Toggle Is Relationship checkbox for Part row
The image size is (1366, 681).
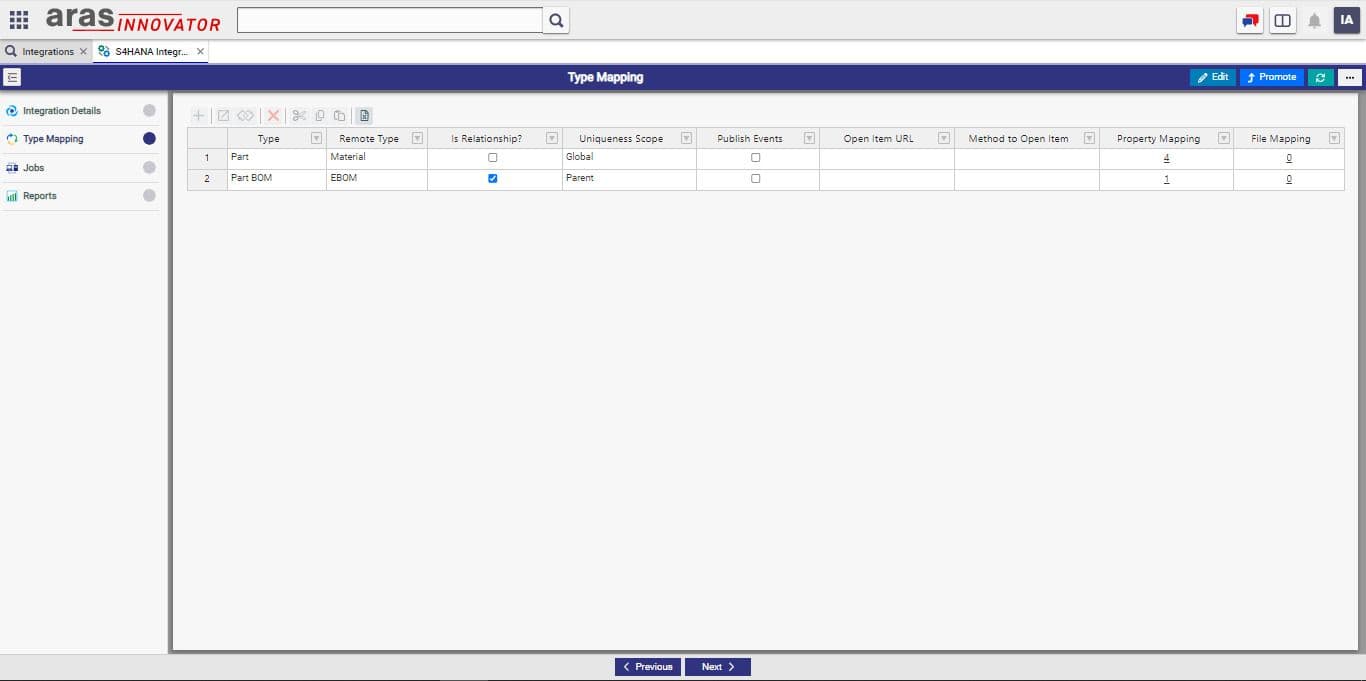click(493, 158)
